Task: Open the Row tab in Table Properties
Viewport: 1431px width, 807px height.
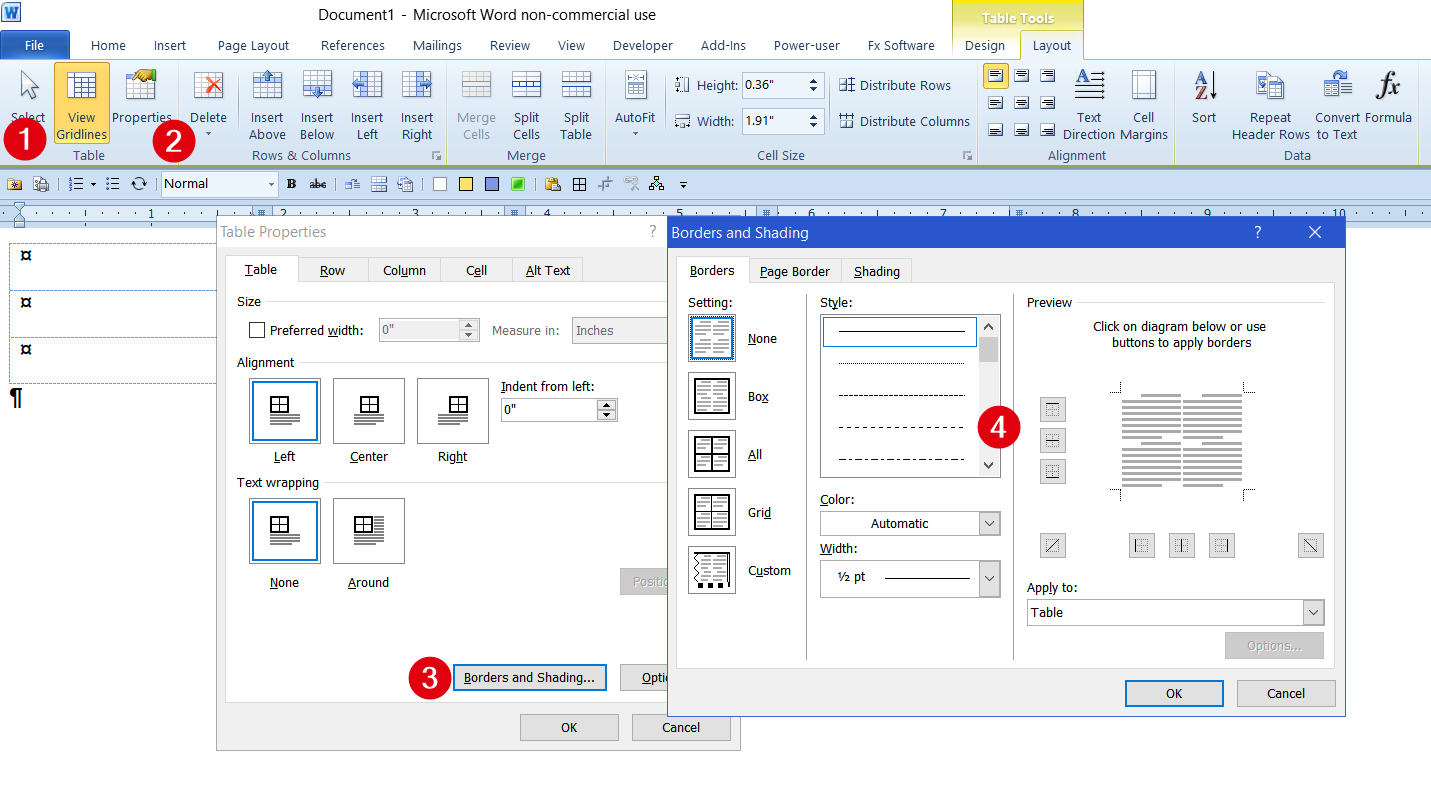Action: click(x=332, y=270)
